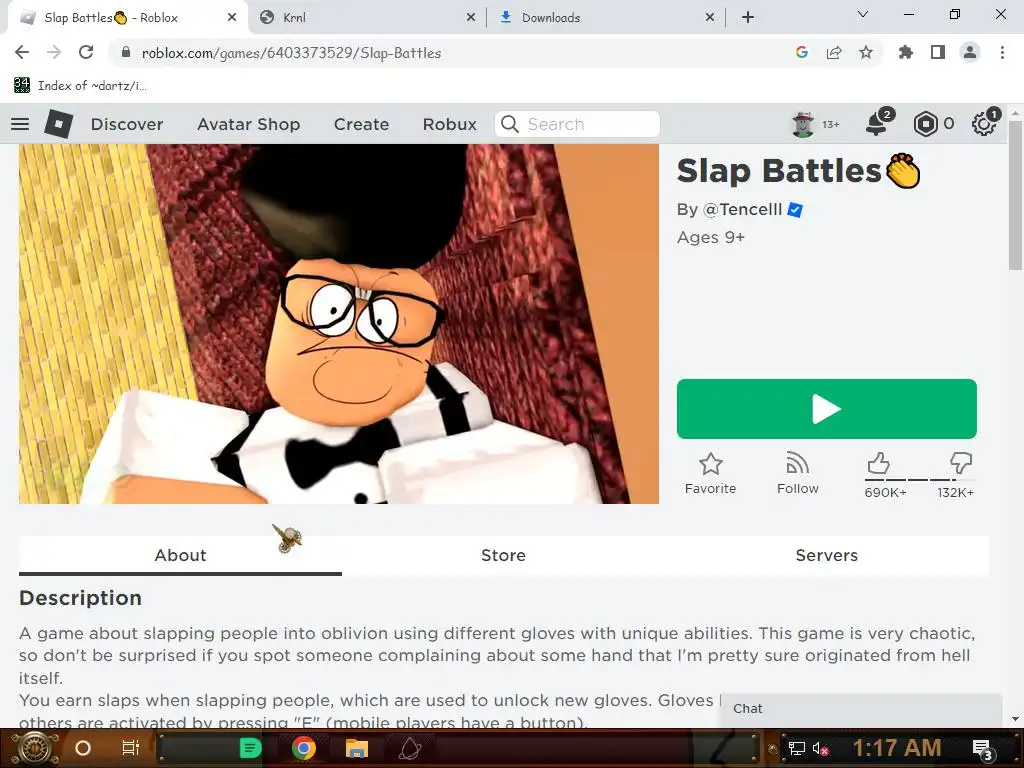1024x768 pixels.
Task: Click the Roblox Search input field
Action: (x=578, y=124)
